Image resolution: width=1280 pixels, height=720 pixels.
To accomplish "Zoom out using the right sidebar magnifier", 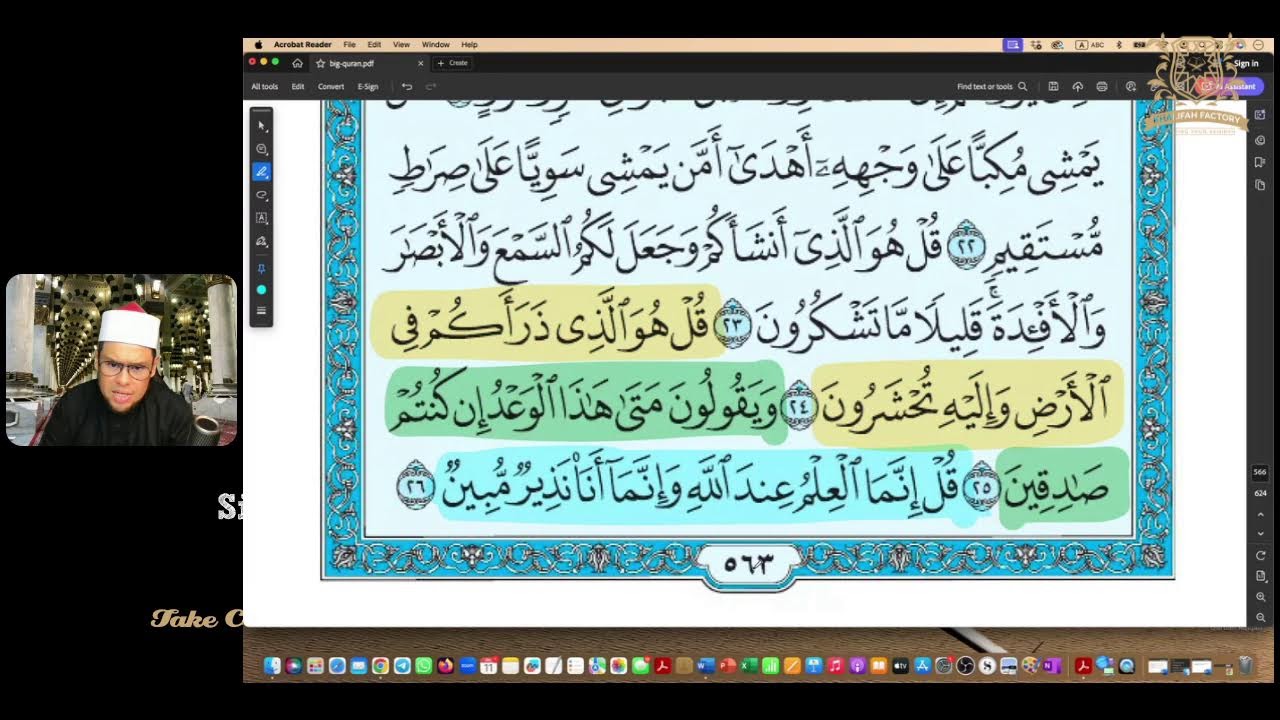I will point(1261,617).
